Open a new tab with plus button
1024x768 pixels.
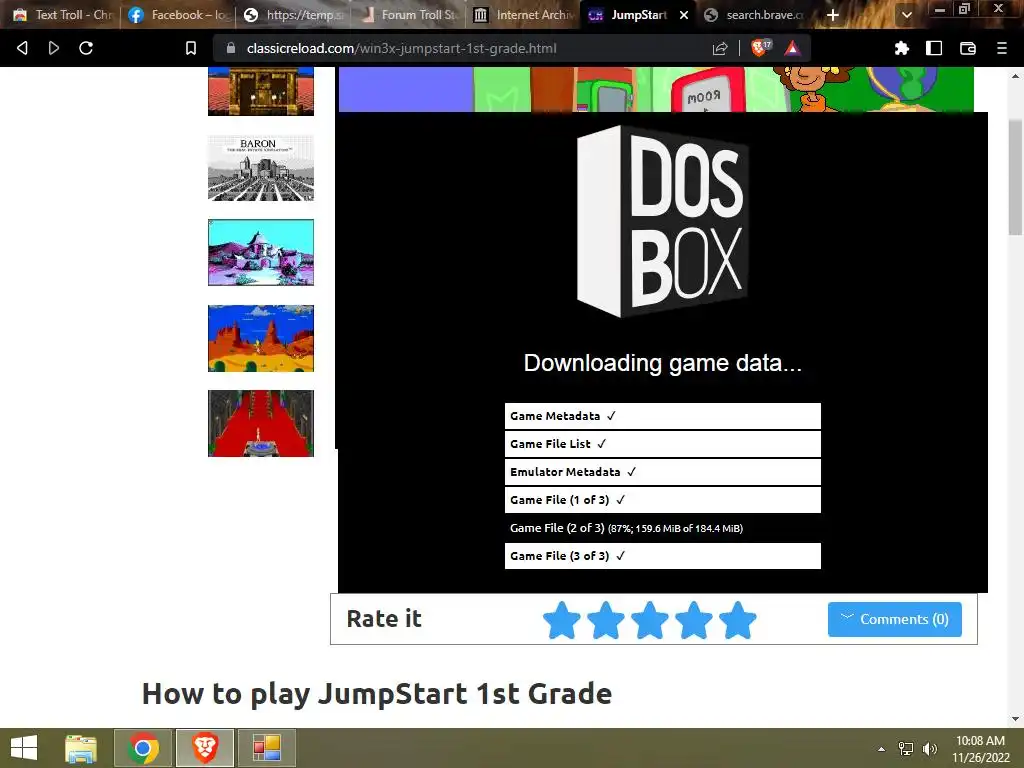pyautogui.click(x=833, y=15)
